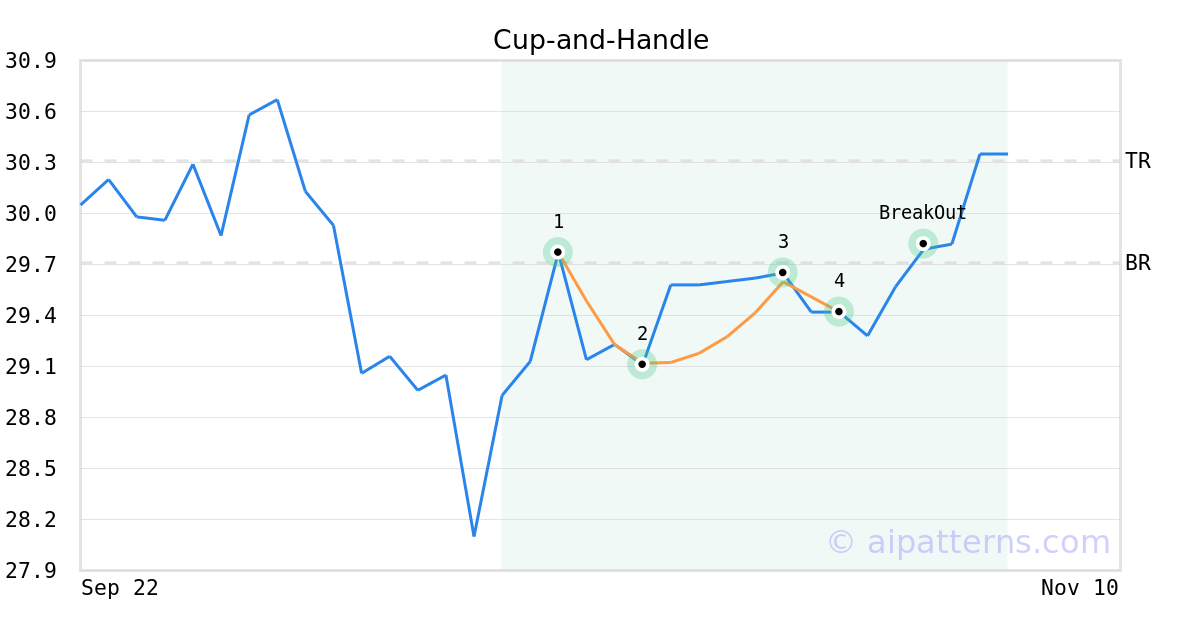Viewport: 1200px width, 630px height.
Task: Click the BR line label
Action: coord(1137,263)
